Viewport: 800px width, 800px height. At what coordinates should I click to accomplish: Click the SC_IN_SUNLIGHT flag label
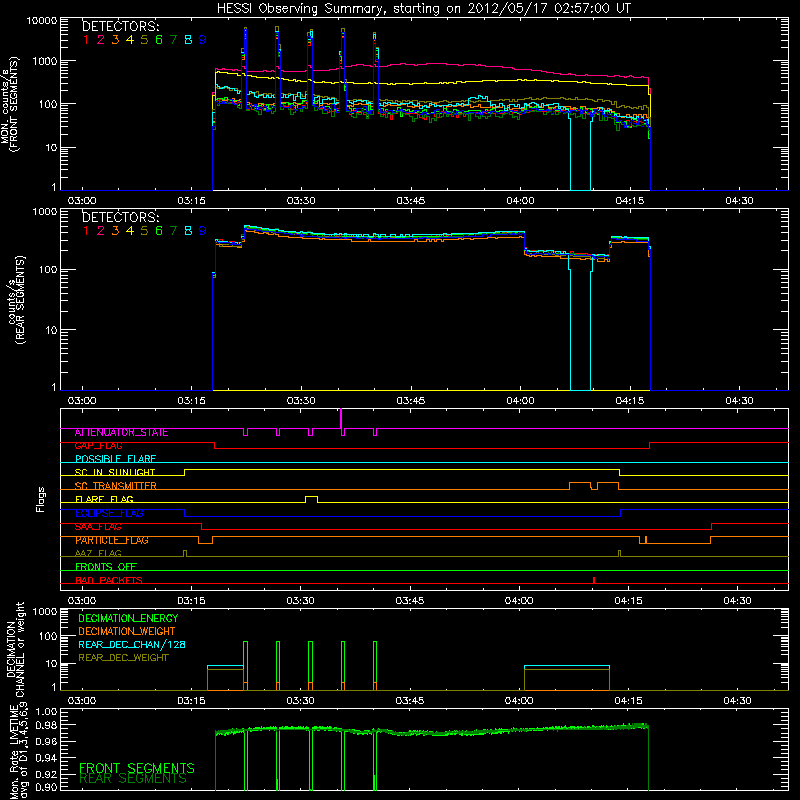click(115, 472)
